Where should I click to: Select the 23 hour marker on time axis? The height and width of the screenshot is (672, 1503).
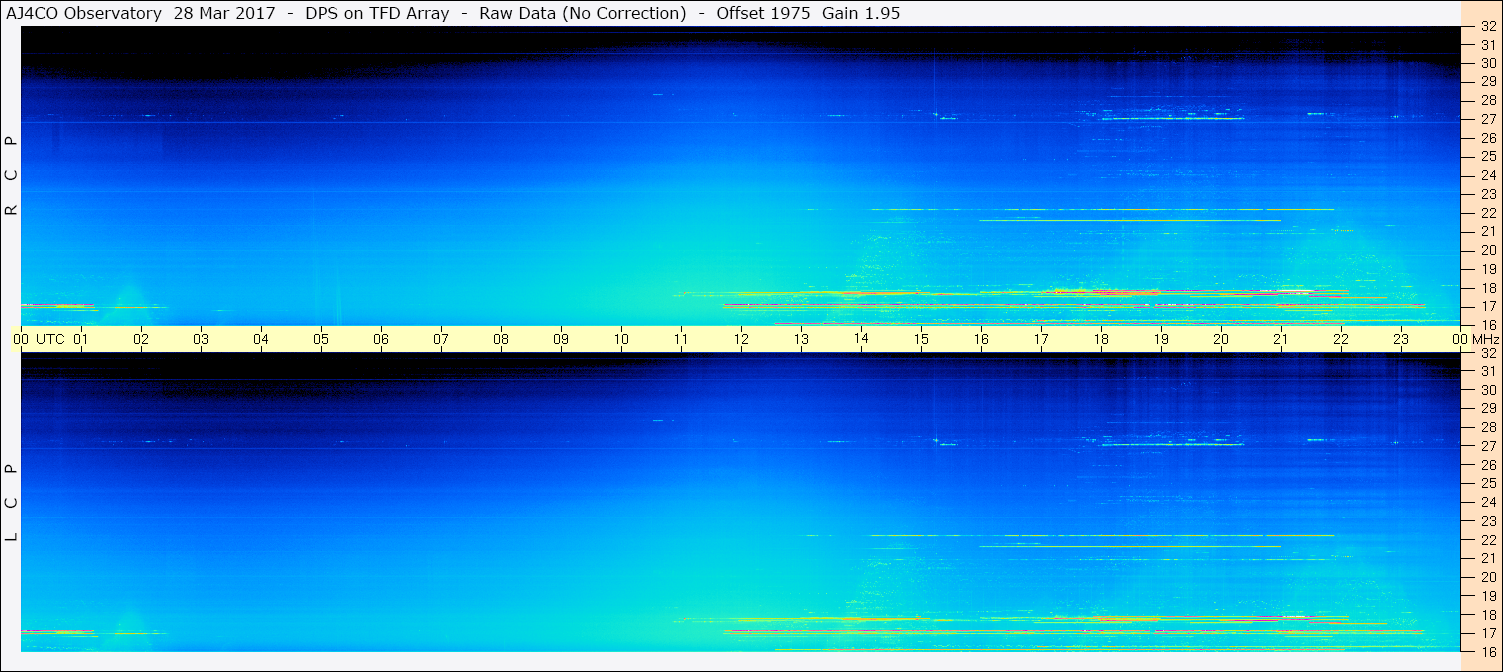coord(1401,339)
